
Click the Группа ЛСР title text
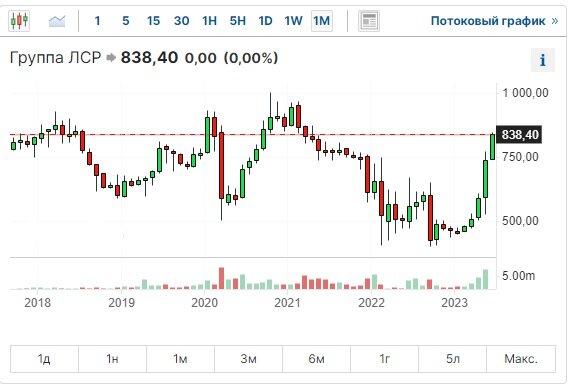click(x=55, y=58)
